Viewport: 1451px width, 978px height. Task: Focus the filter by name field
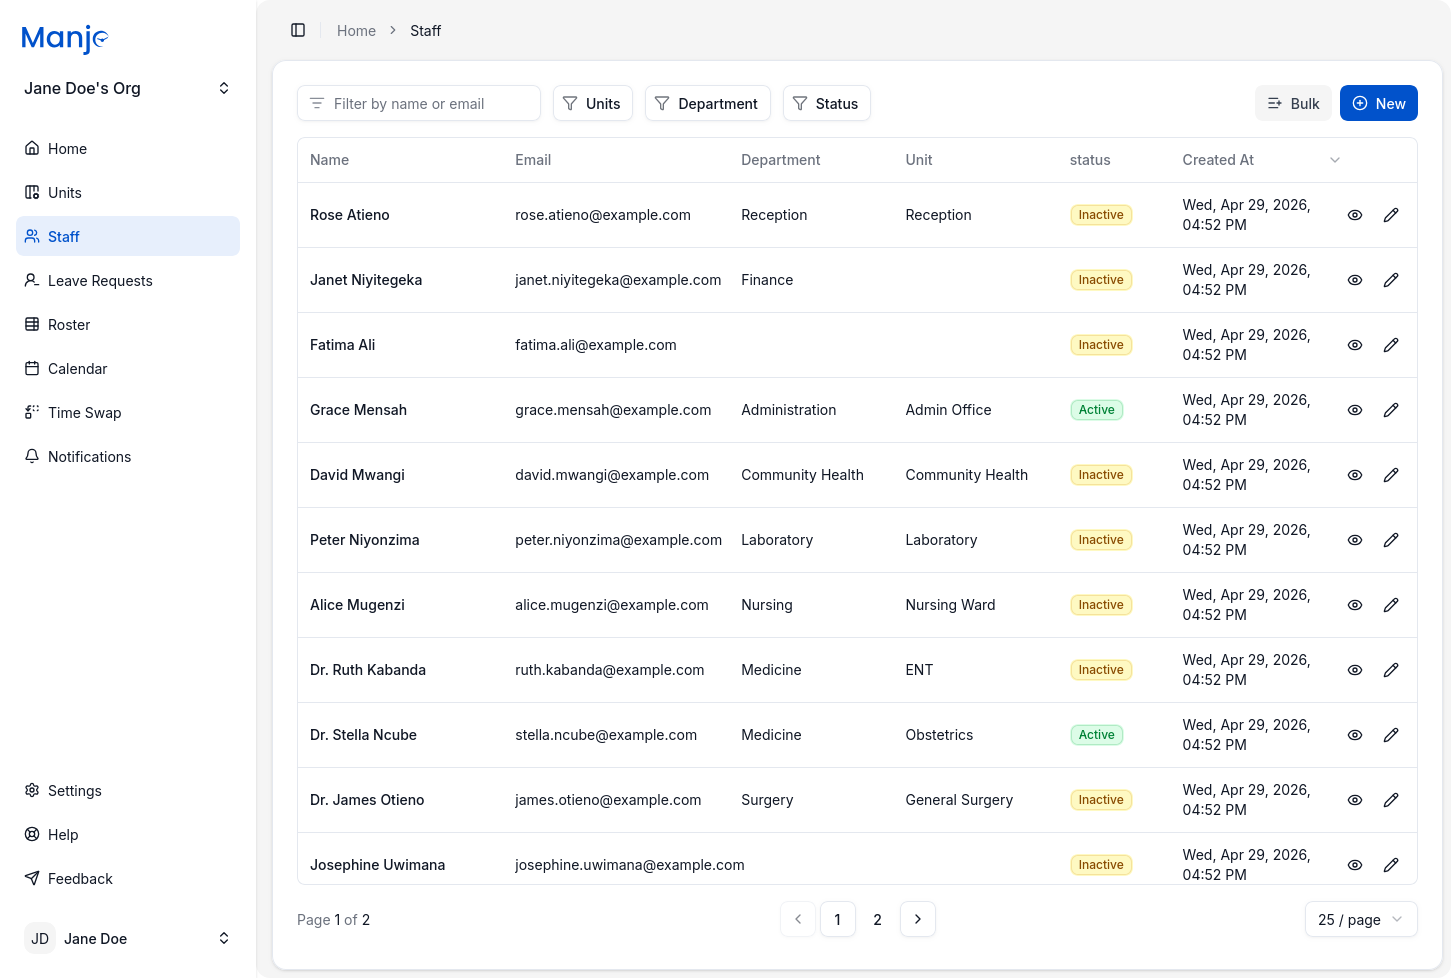(x=419, y=103)
